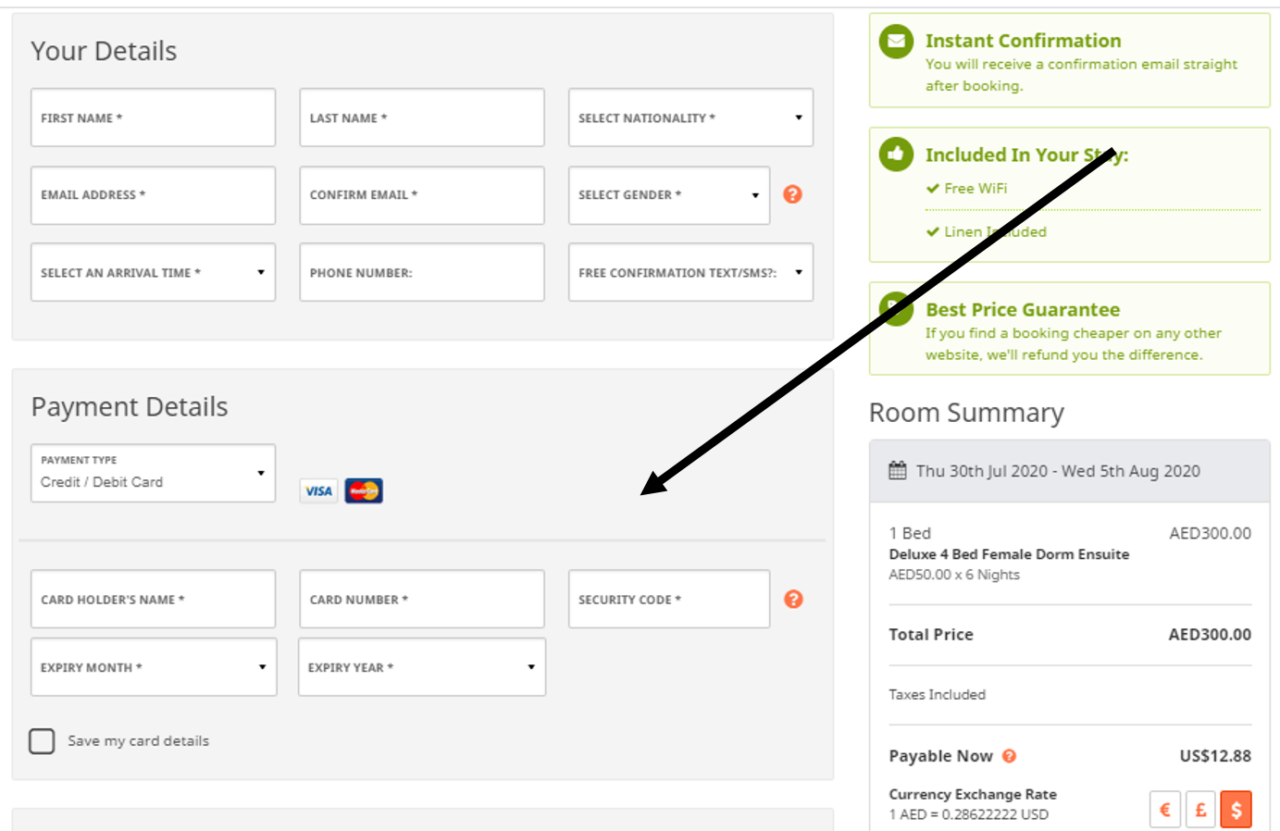Click the MasterCard icon
The width and height of the screenshot is (1280, 831).
coord(363,490)
